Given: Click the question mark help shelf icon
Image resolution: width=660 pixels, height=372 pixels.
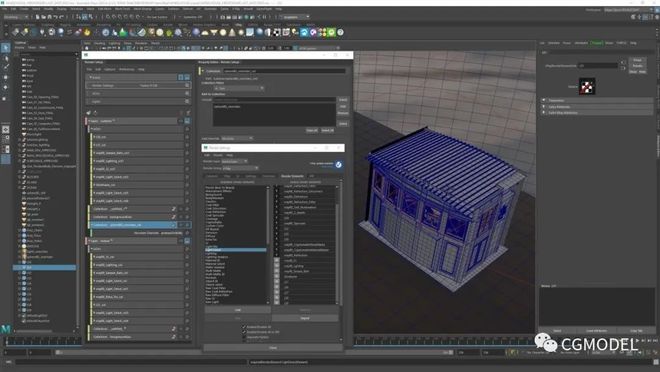Looking at the screenshot, I should point(340,32).
